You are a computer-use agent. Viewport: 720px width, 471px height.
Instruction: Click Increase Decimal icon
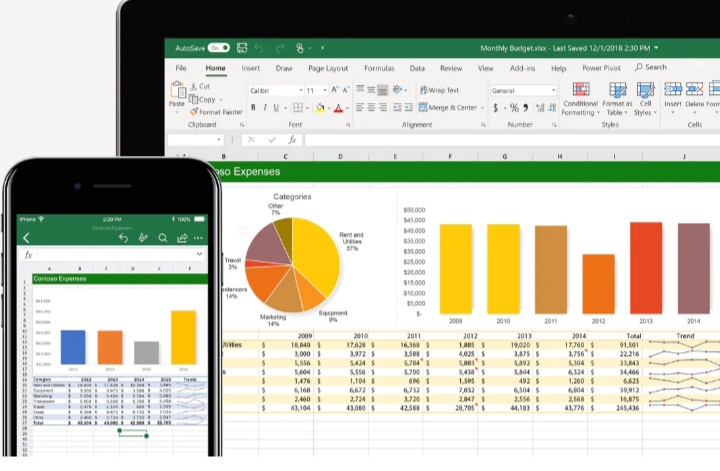click(x=540, y=108)
